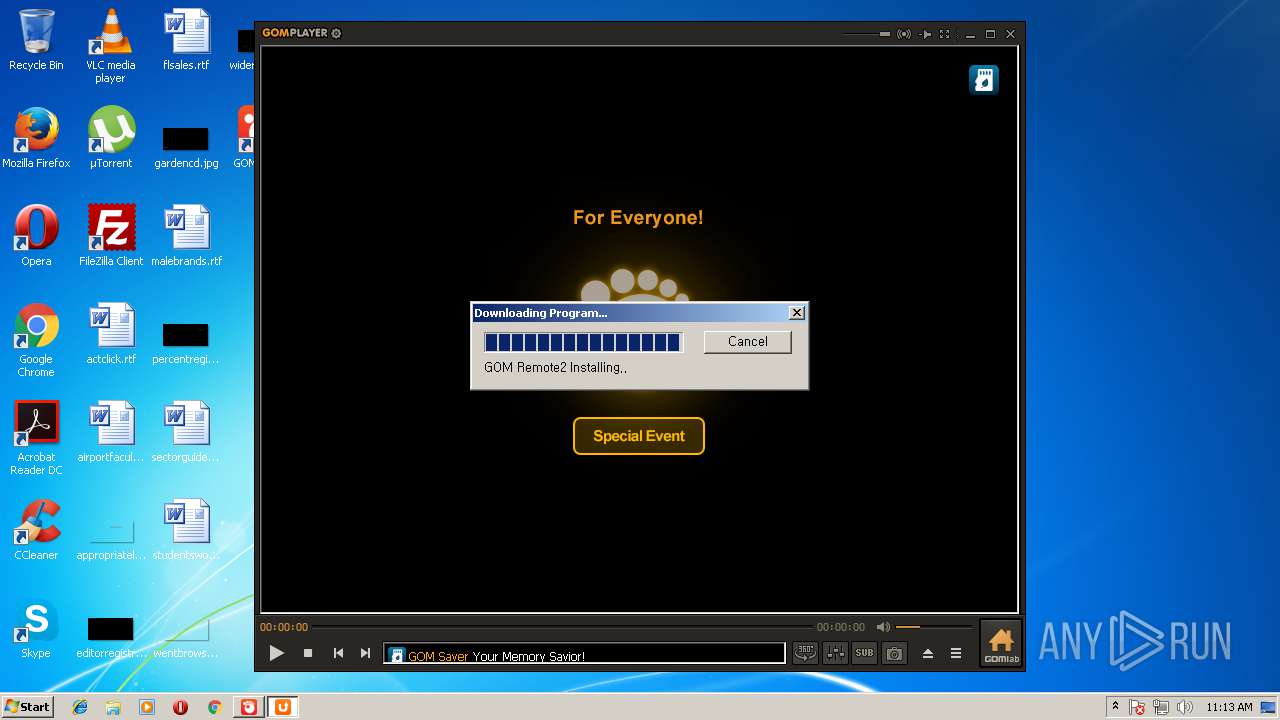Screen dimensions: 1280x720
Task: Open the editorregistr... desktop file
Action: click(110, 636)
